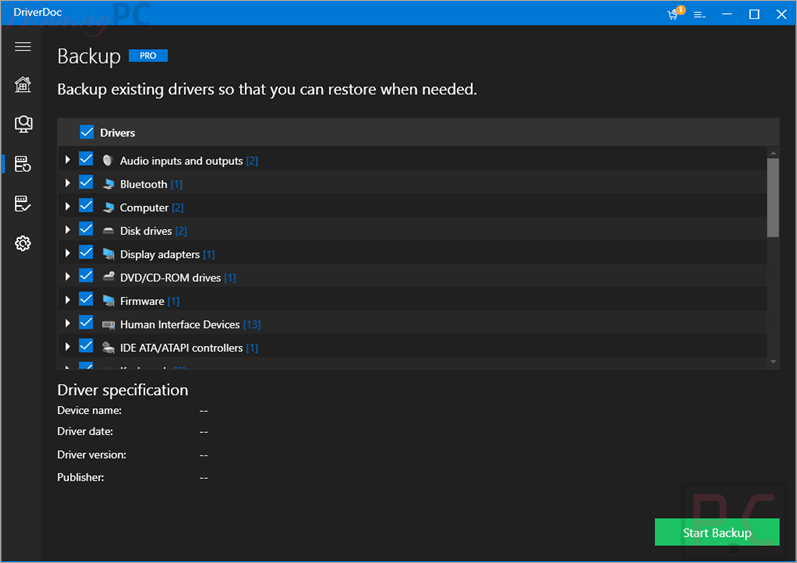Open the title bar options menu icon

click(700, 15)
